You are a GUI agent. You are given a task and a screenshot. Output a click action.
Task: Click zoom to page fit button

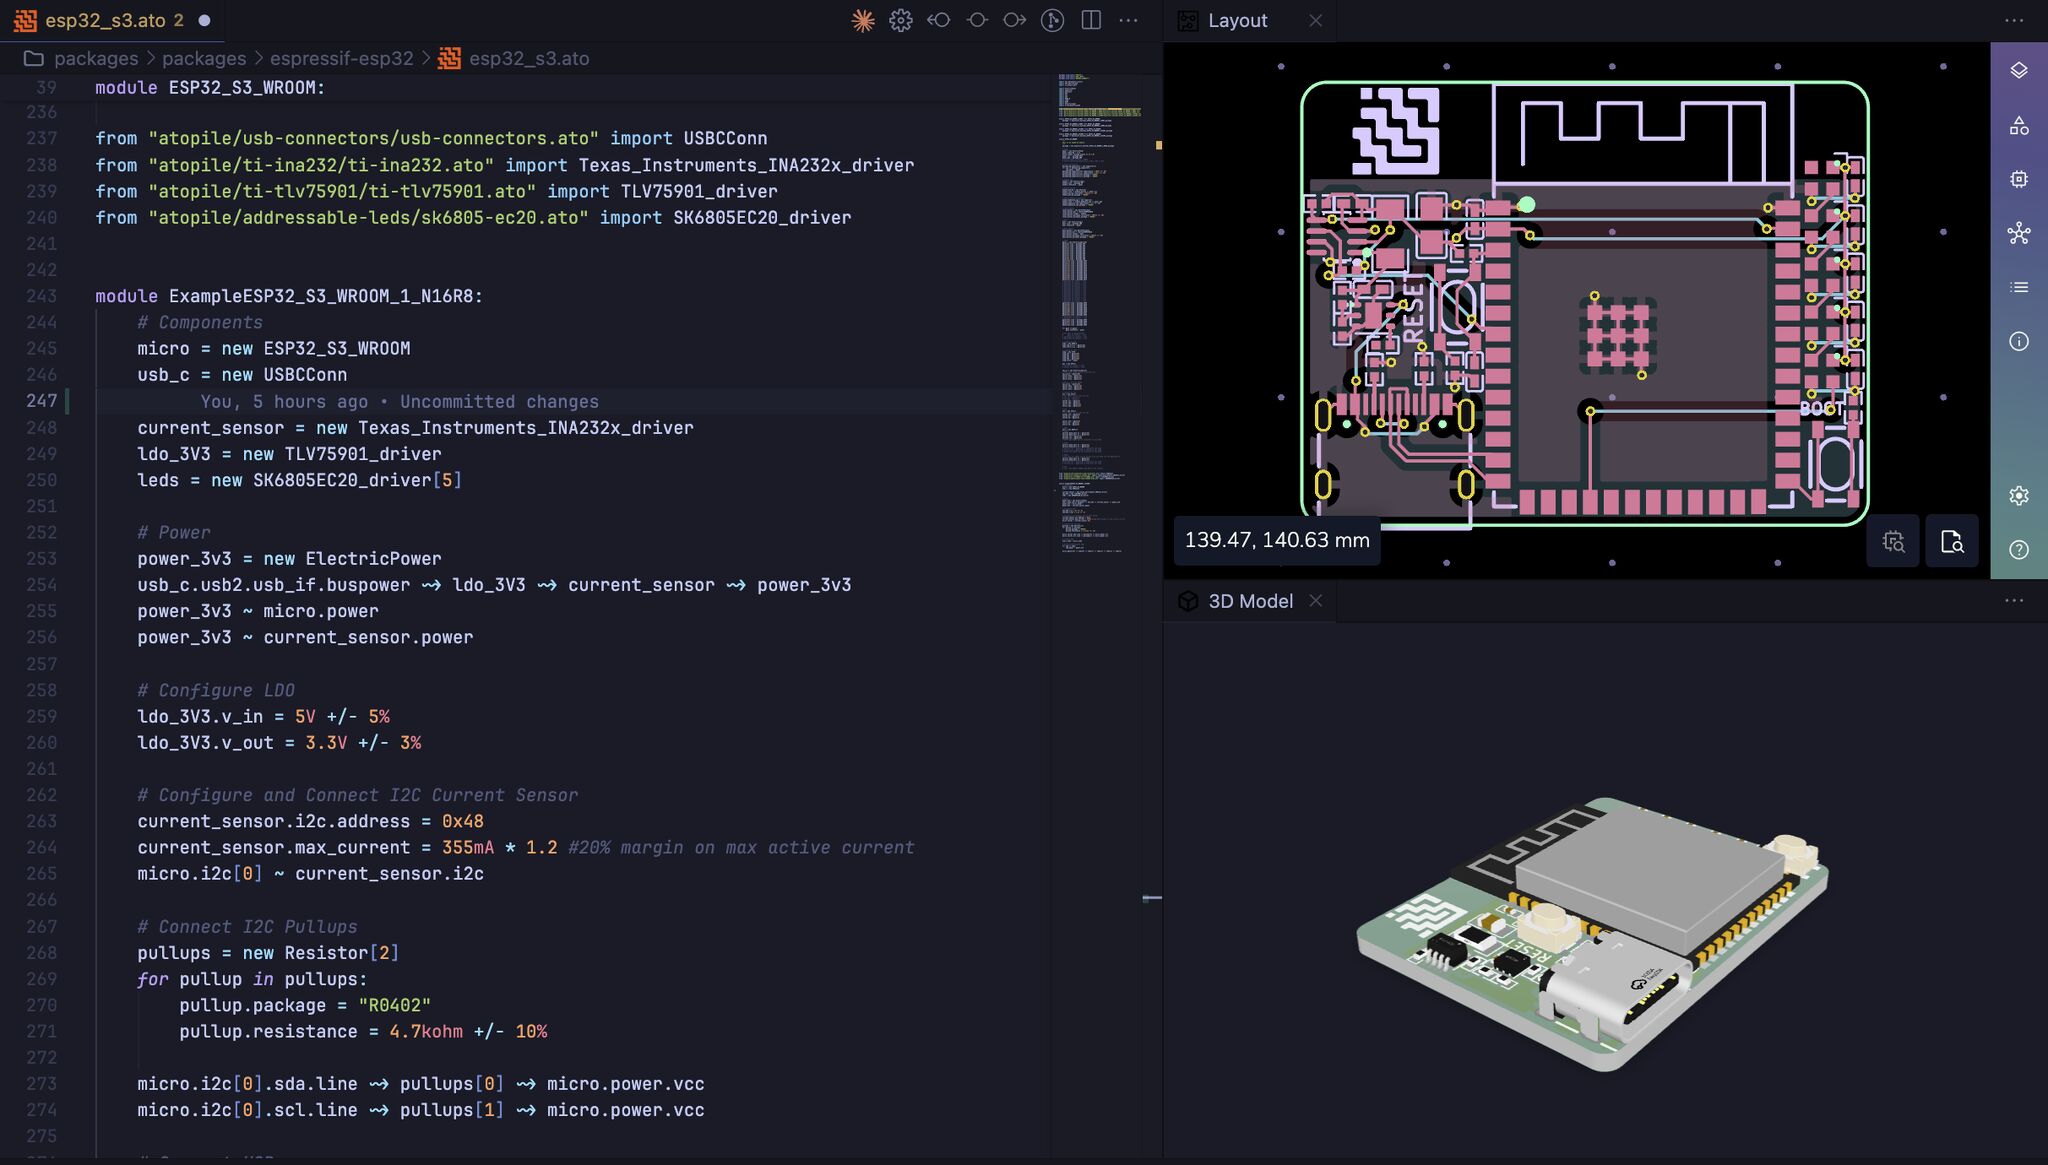[1952, 541]
